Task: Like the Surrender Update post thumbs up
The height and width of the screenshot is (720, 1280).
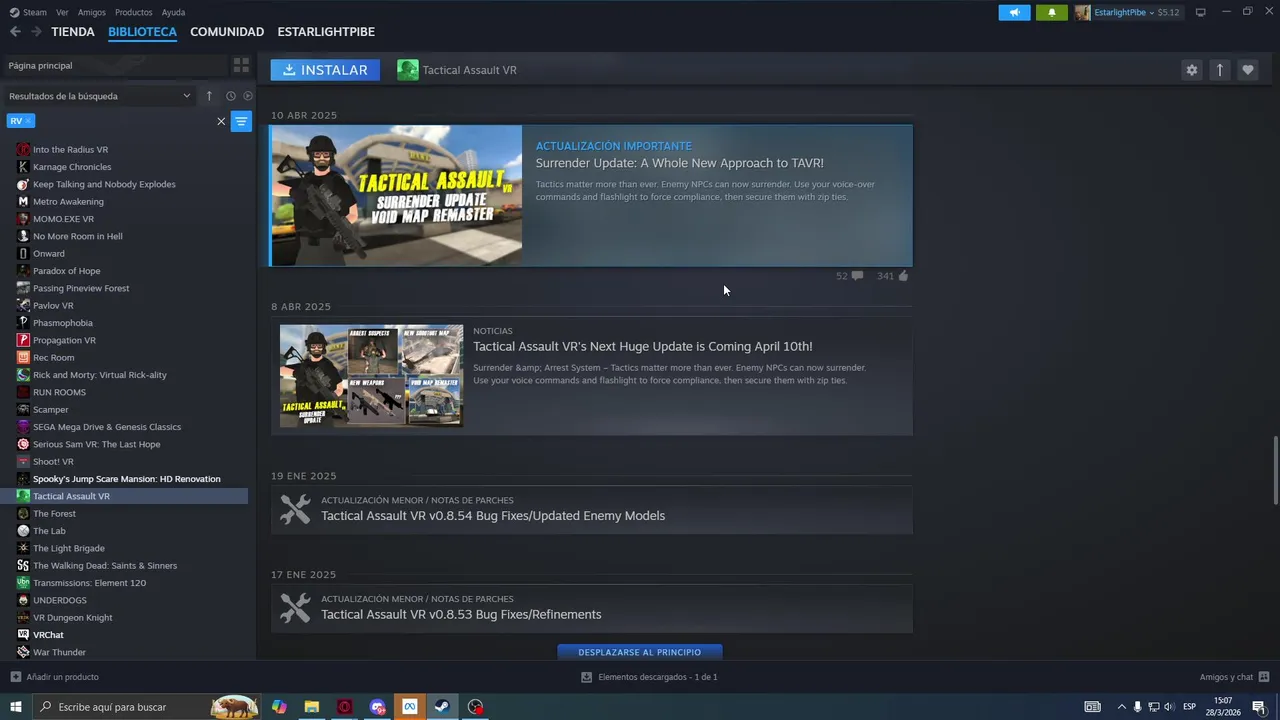Action: click(903, 276)
